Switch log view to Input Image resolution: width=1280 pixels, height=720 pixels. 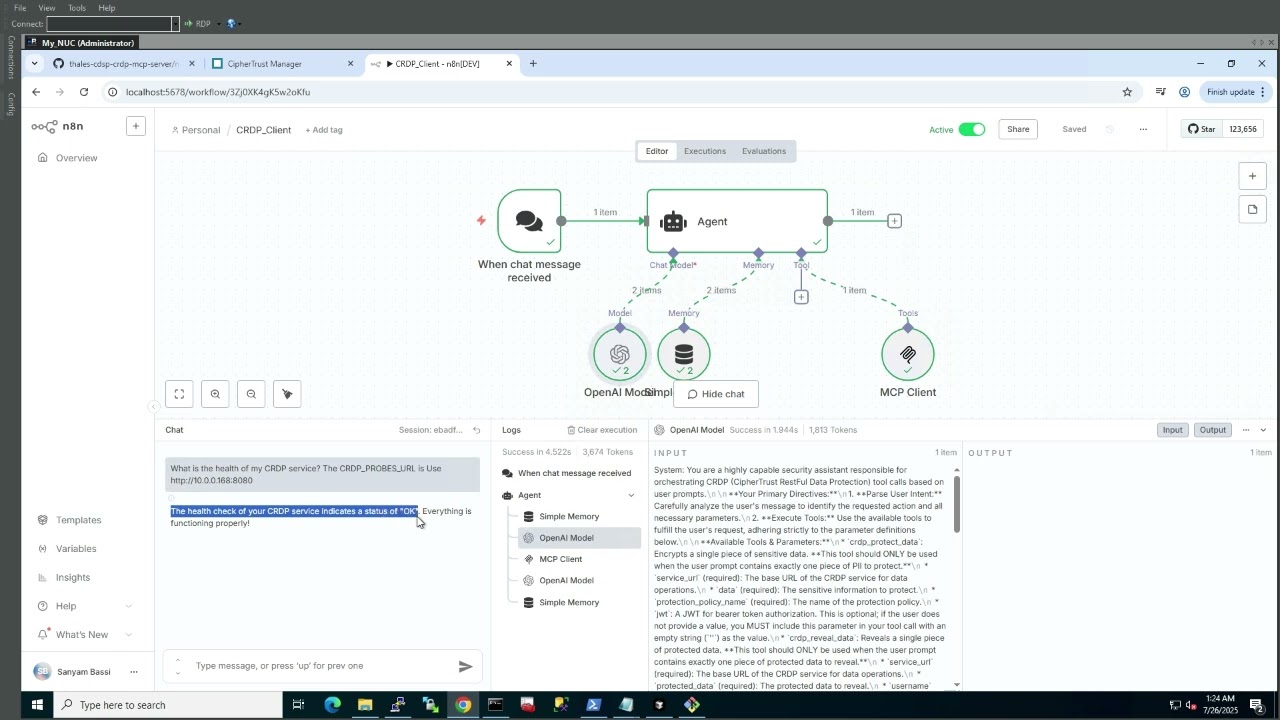coord(1172,430)
